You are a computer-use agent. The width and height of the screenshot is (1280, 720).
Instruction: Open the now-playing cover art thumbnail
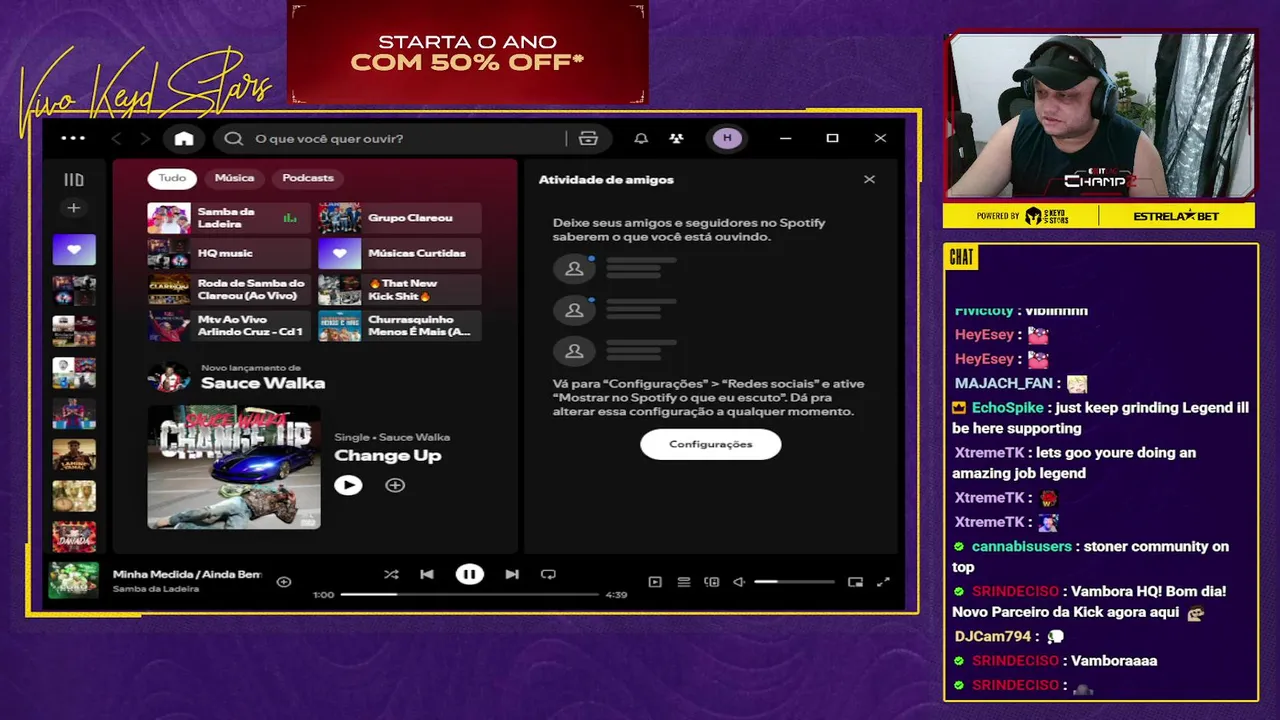(x=74, y=580)
